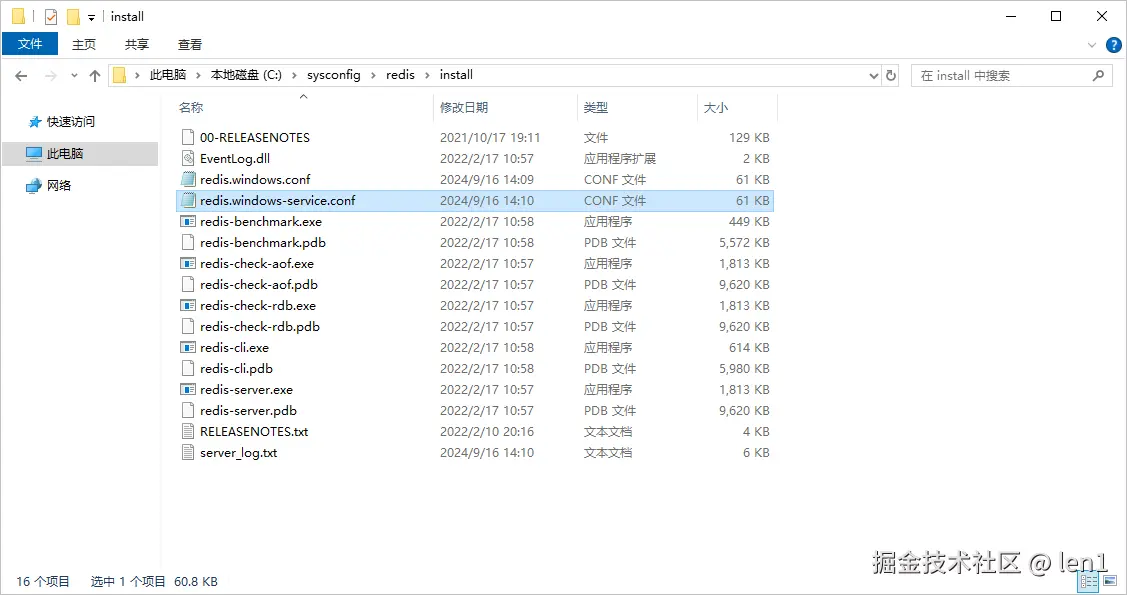Click the RELEASENOTES.txt document icon
The image size is (1127, 595).
[188, 431]
